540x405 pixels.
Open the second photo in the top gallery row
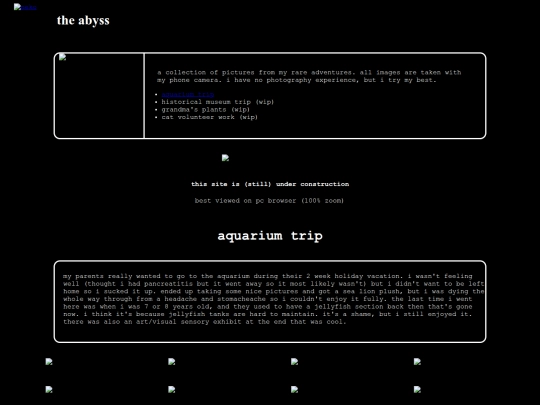(x=172, y=362)
